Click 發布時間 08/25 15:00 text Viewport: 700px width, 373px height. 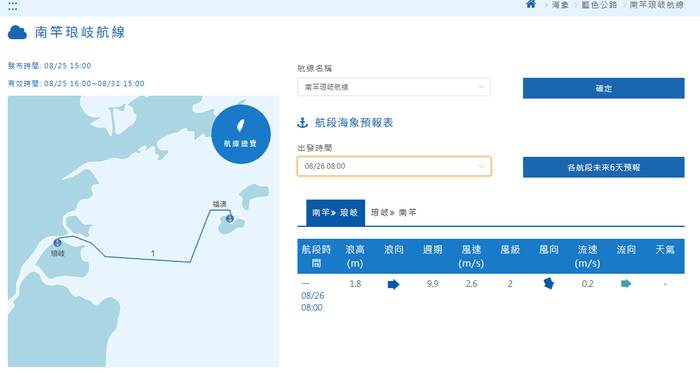[x=50, y=66]
